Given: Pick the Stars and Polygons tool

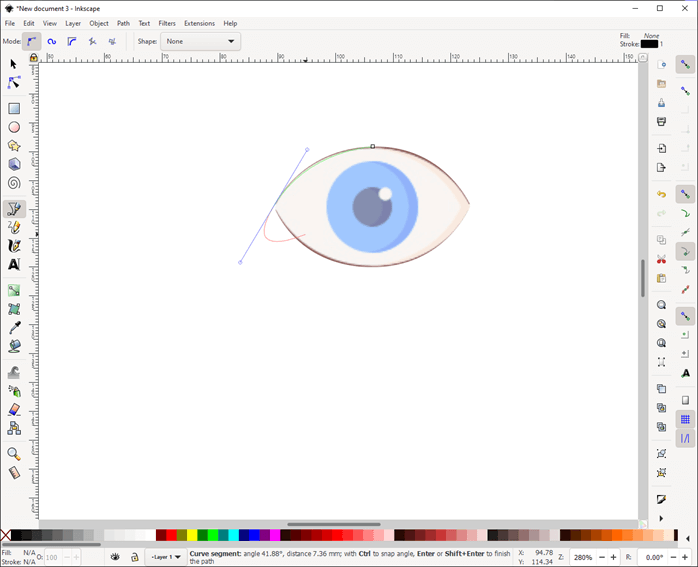Looking at the screenshot, I should click(x=14, y=146).
